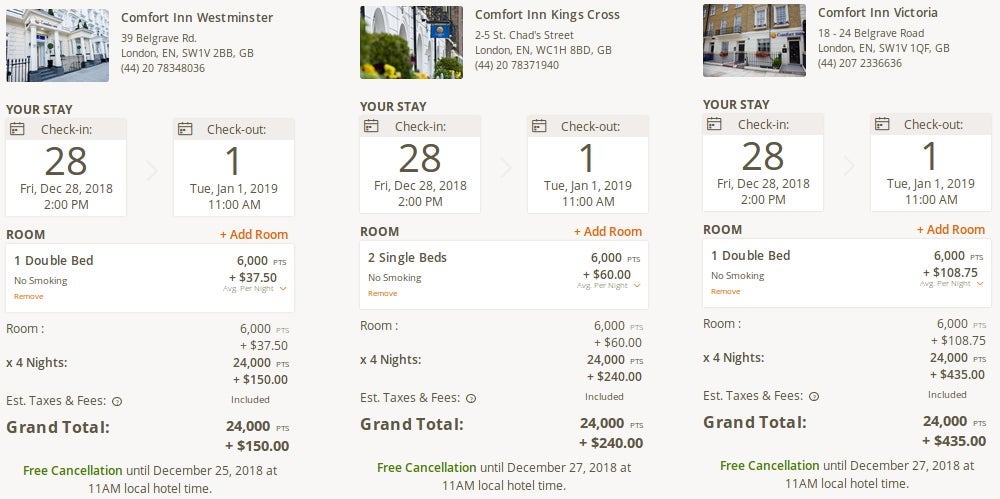The height and width of the screenshot is (499, 1000).
Task: Open Comfort Inn Victoria hotel photo
Action: click(x=754, y=38)
